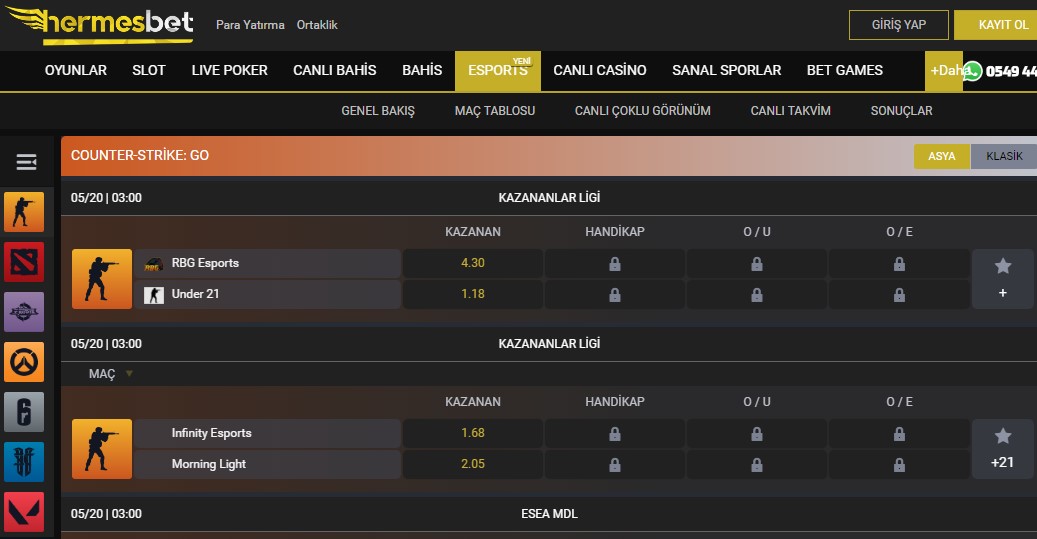
Task: Expand the MAÇ dropdown
Action: coord(110,374)
